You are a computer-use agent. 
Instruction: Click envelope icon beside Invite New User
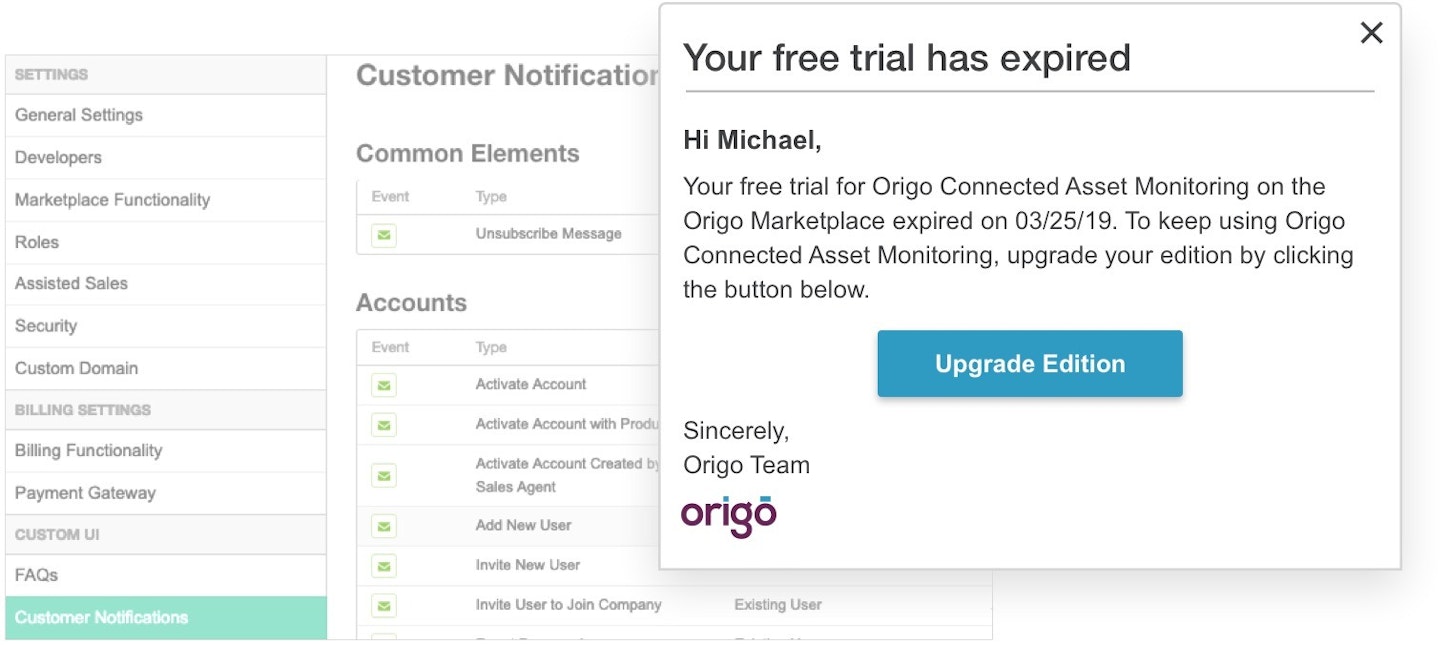click(x=384, y=566)
